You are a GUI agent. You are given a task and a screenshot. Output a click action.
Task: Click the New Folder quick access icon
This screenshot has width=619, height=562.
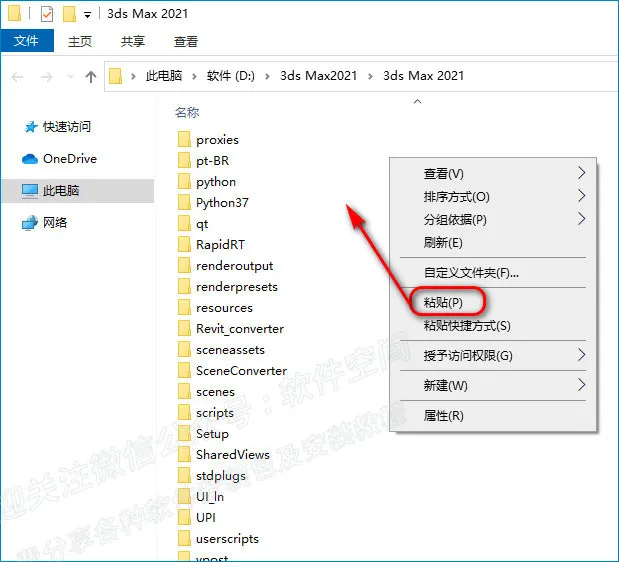tap(69, 14)
